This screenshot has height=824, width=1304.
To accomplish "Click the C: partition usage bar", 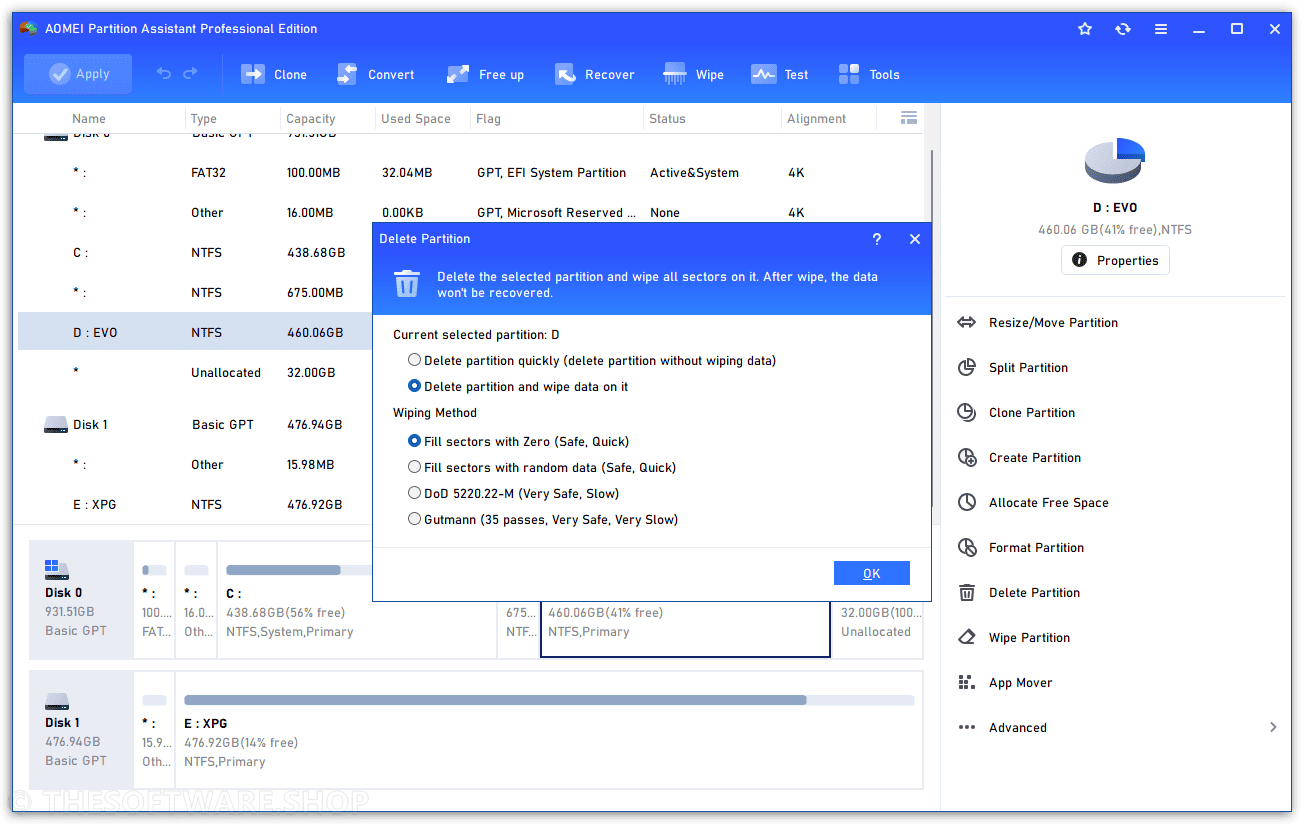I will (x=299, y=570).
